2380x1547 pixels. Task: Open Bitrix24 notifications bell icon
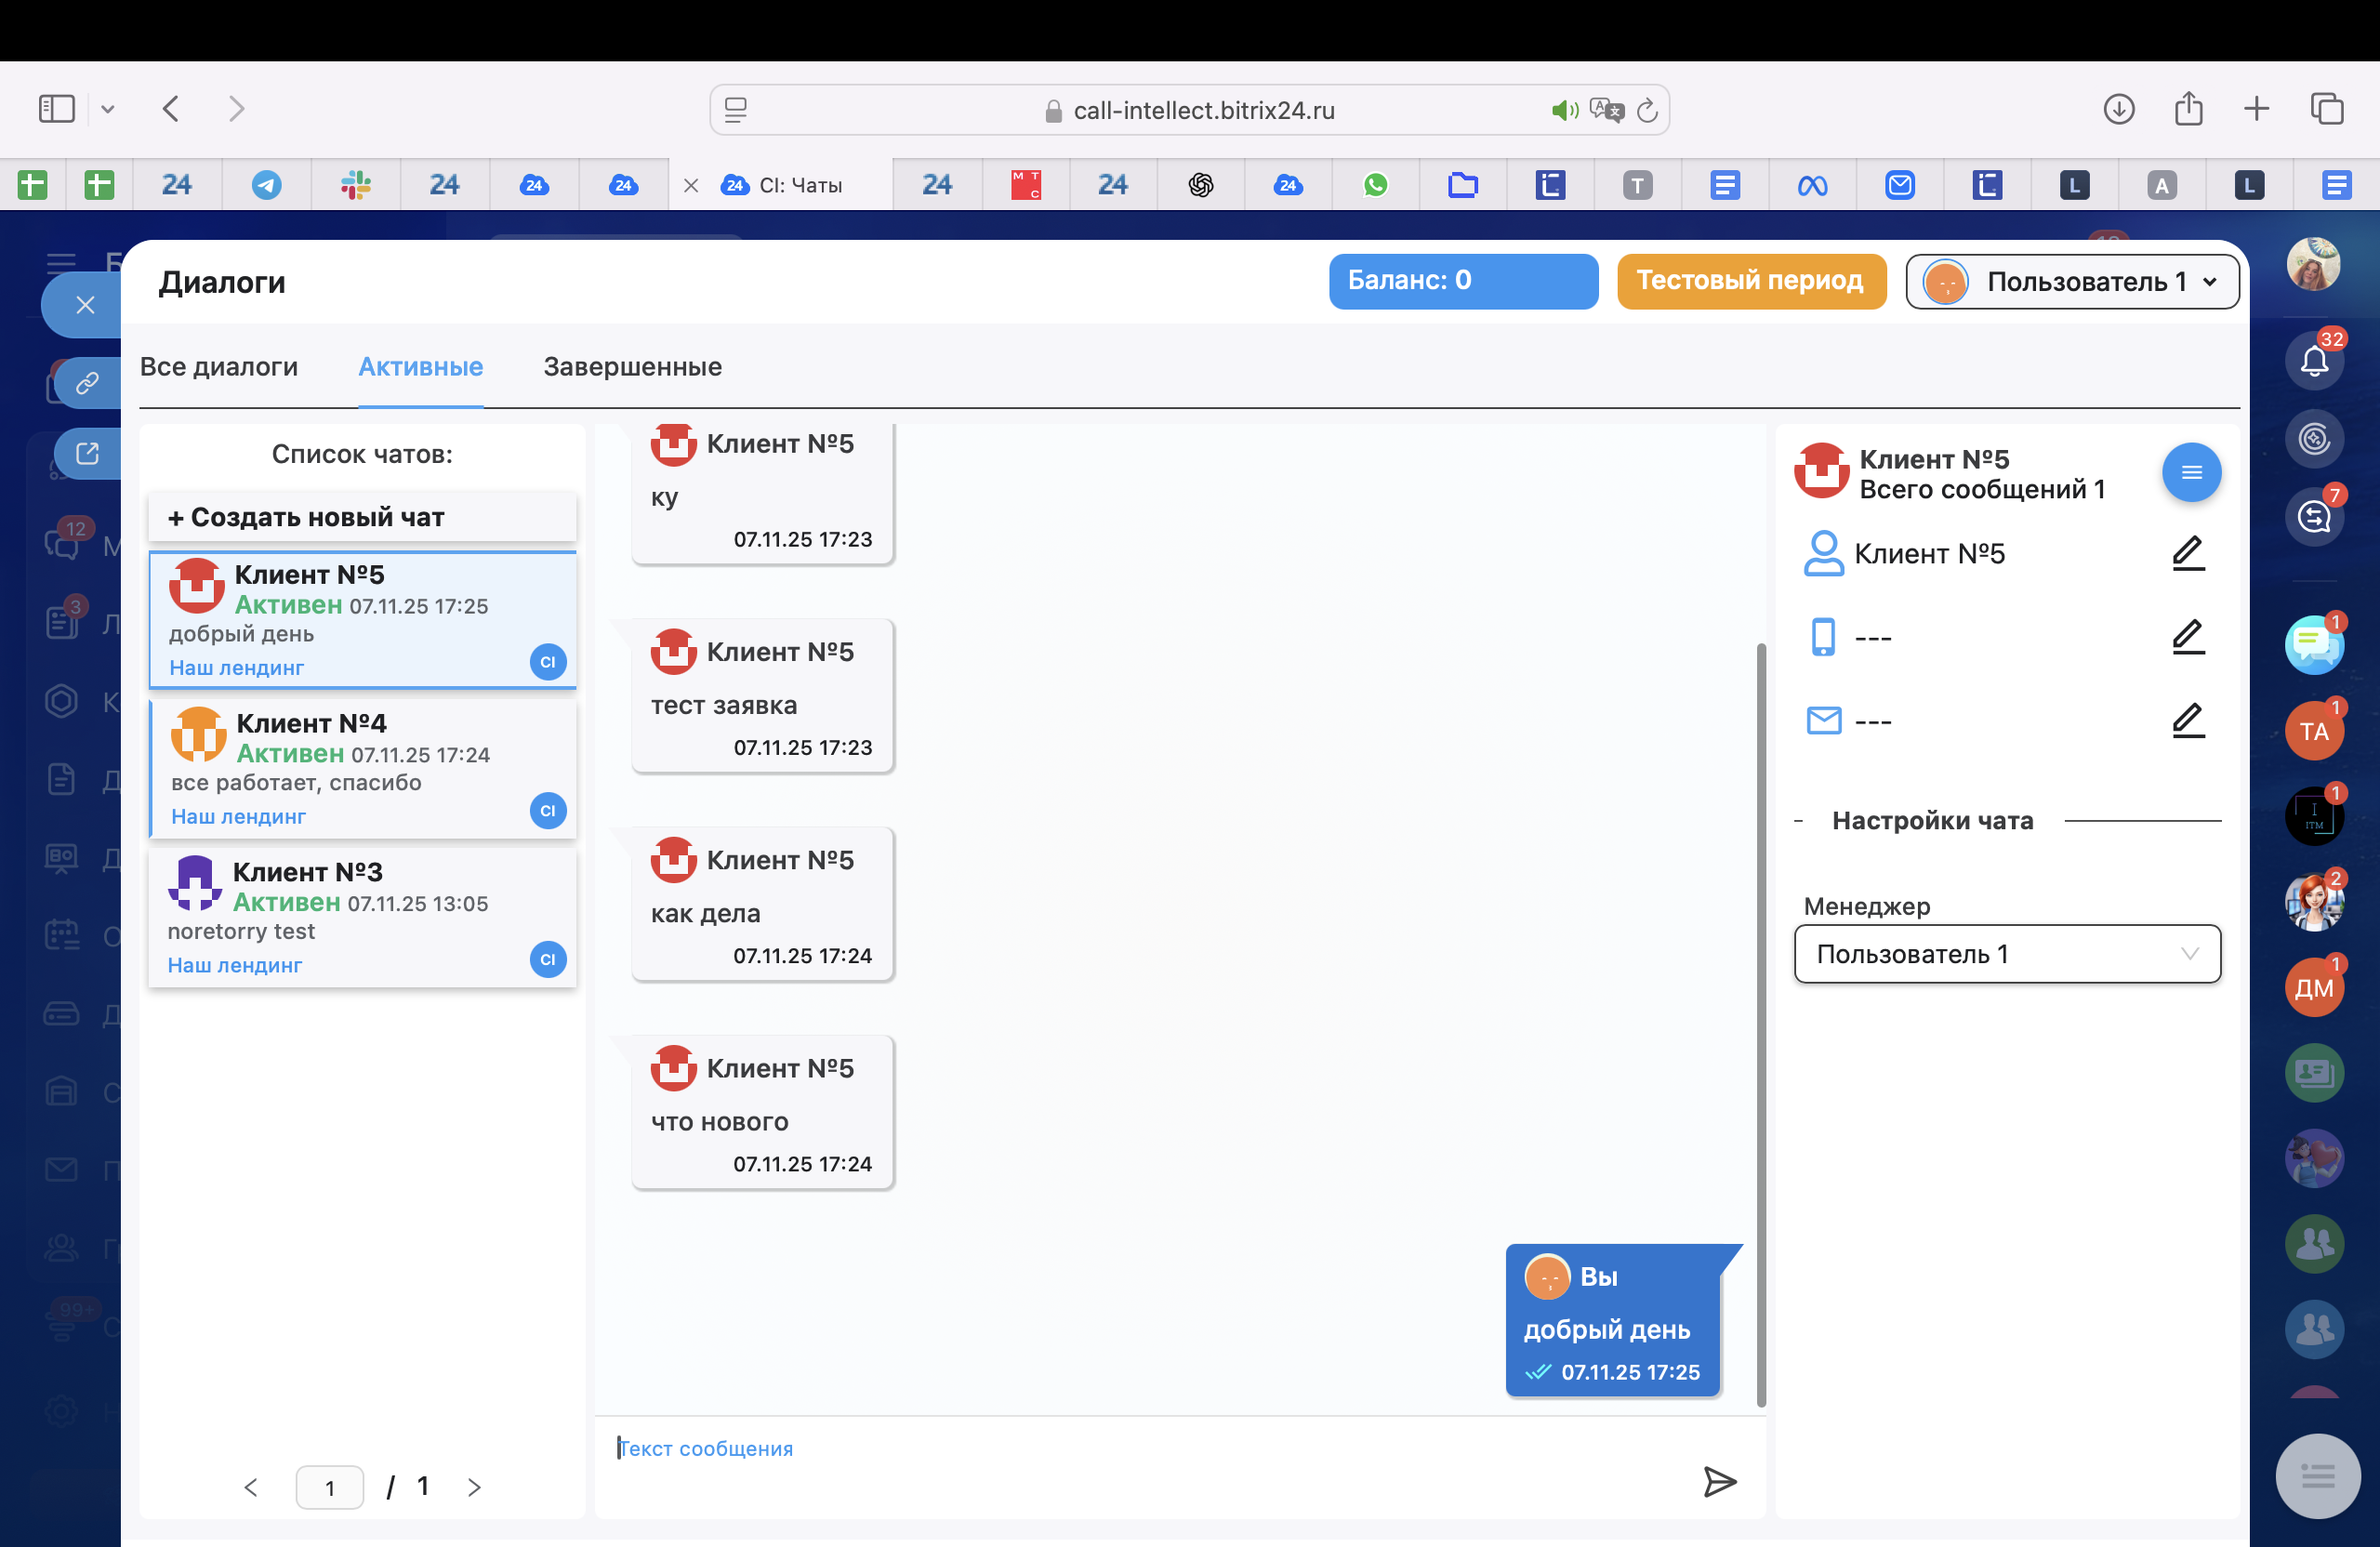(2313, 360)
